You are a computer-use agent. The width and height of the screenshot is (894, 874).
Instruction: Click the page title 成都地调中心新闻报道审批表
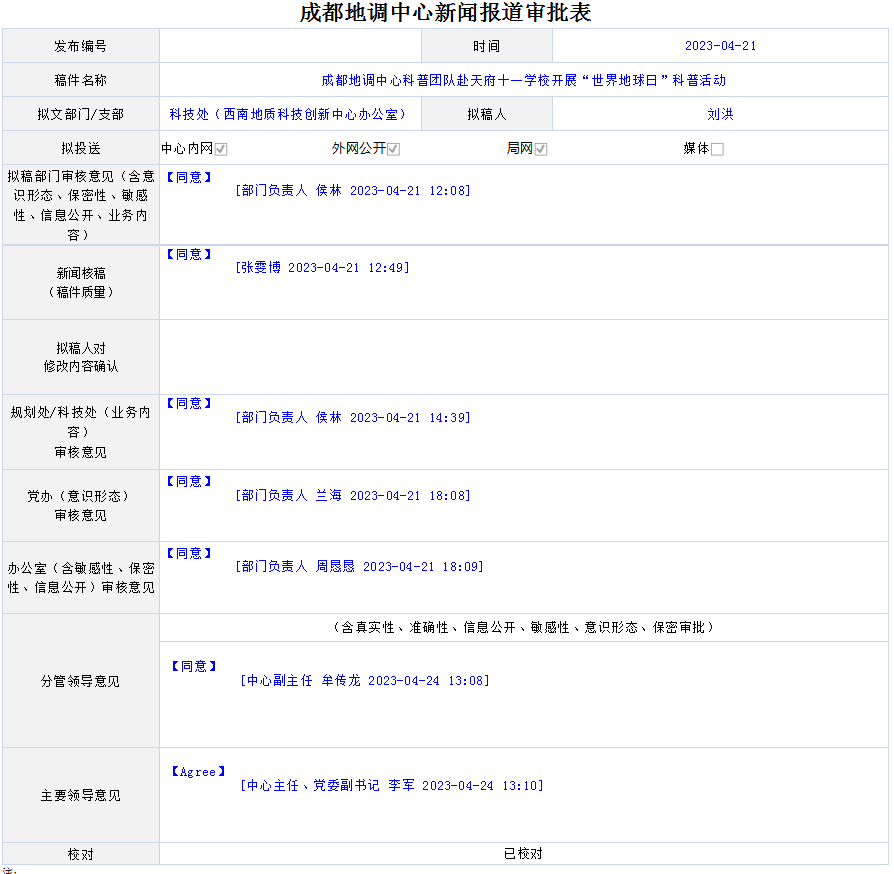(446, 13)
